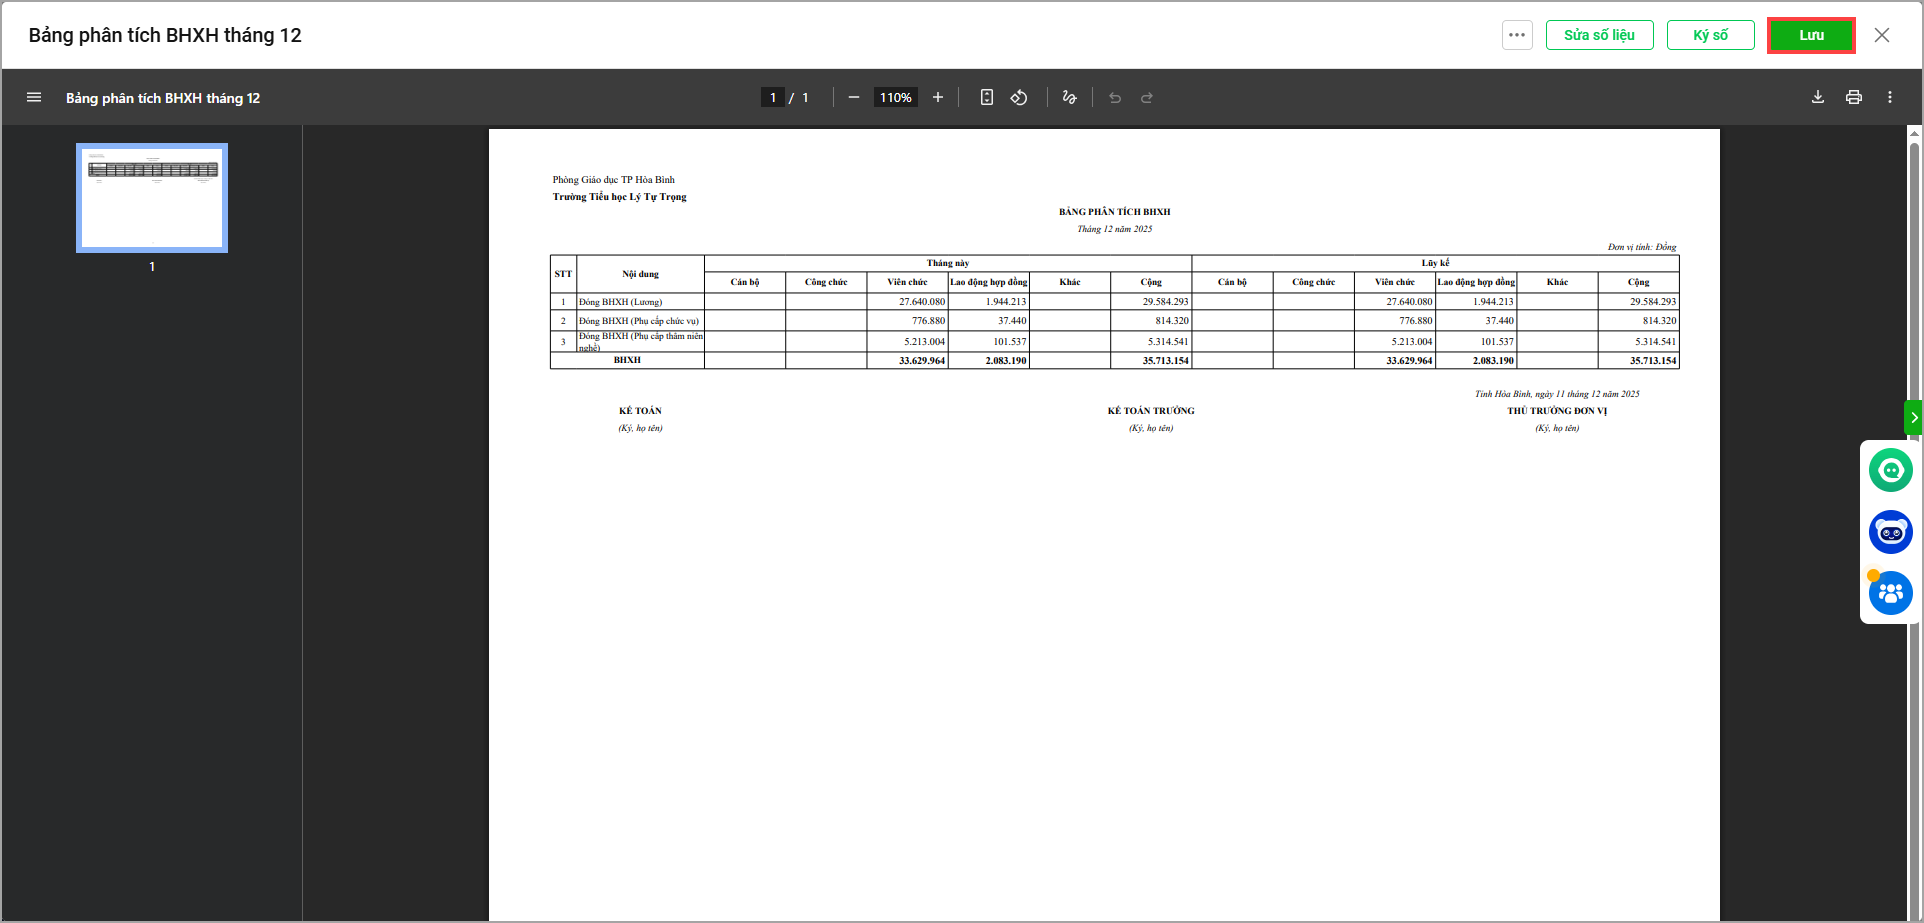Close the report preview dialog

click(1882, 35)
